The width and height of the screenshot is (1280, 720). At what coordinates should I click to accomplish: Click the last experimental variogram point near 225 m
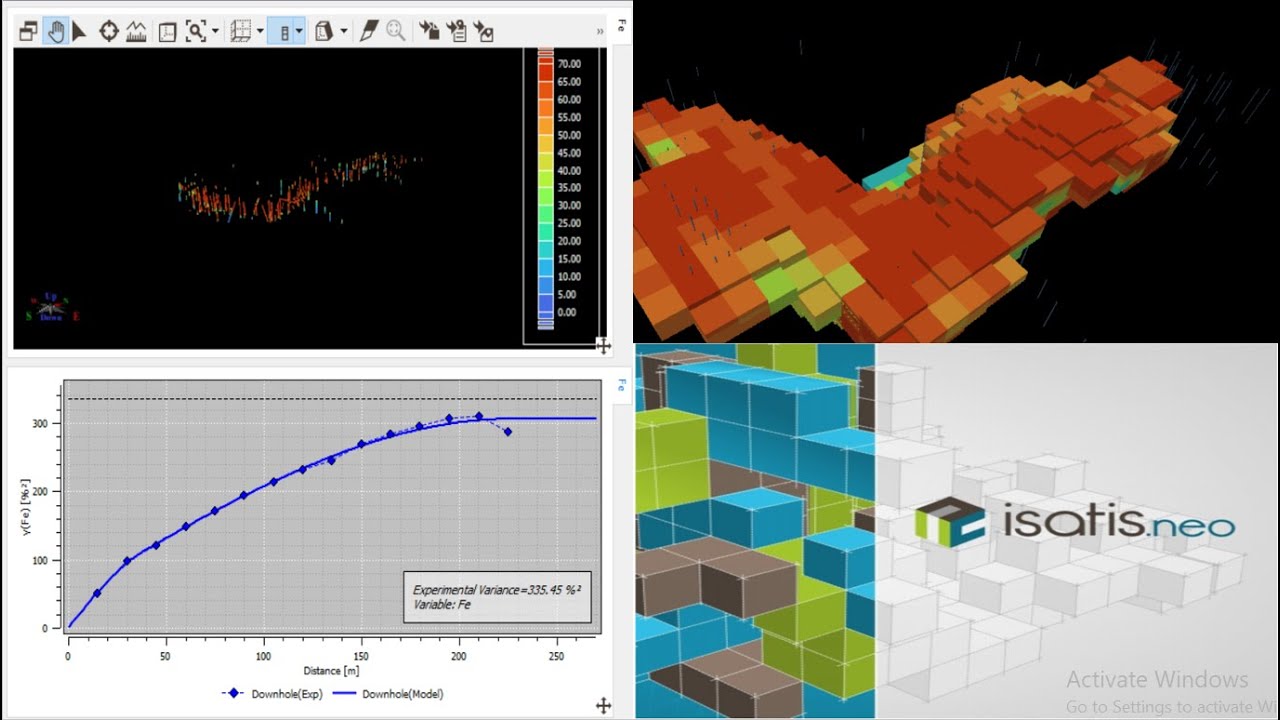coord(508,432)
